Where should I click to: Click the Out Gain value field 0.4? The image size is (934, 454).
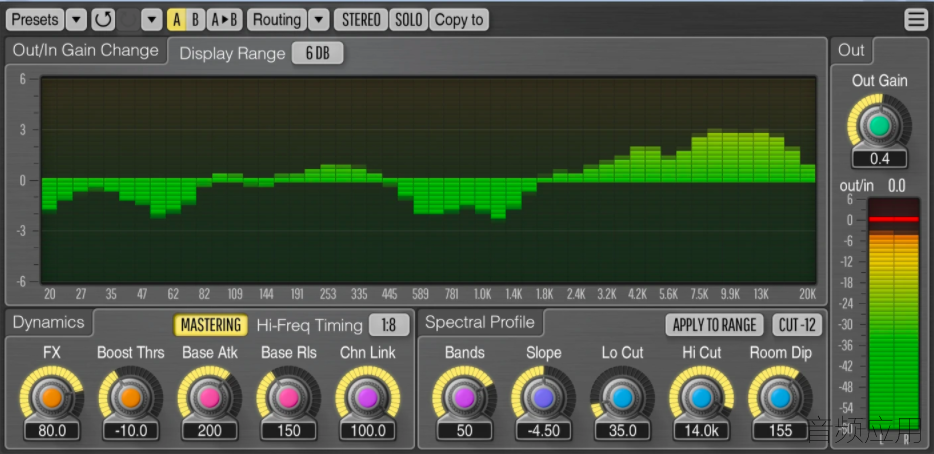879,158
